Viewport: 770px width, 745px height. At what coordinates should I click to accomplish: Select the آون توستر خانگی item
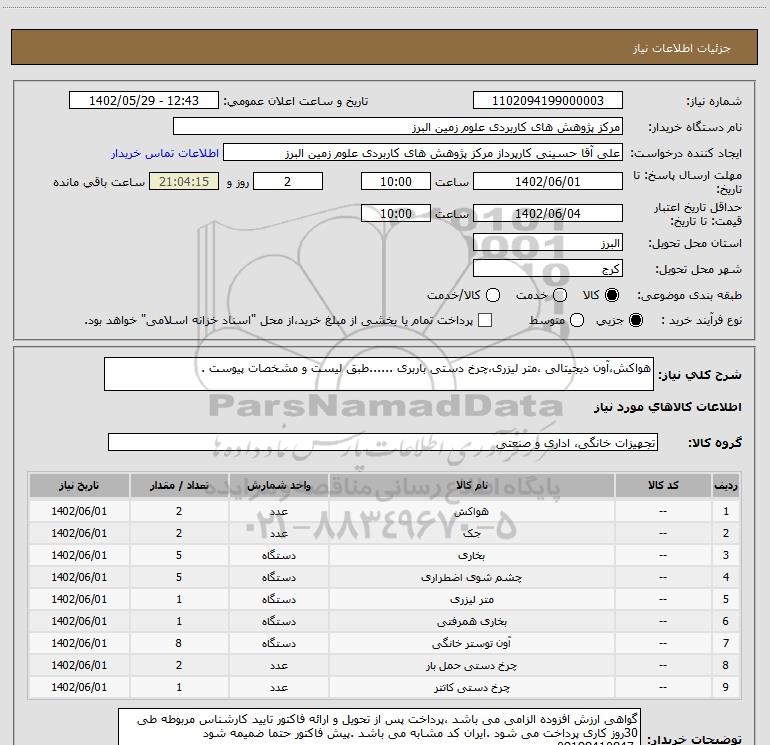pyautogui.click(x=471, y=643)
